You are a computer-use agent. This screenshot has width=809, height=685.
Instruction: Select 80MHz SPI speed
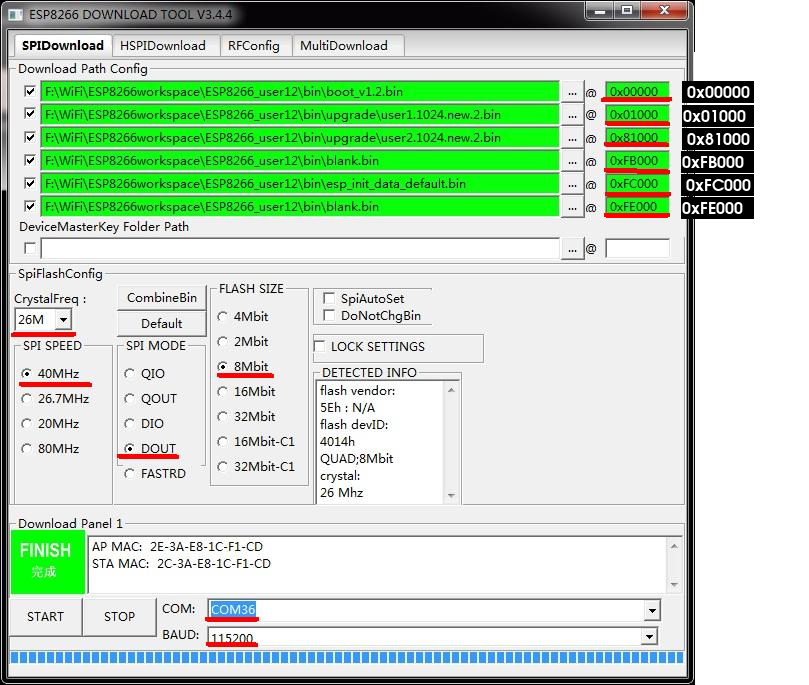pyautogui.click(x=50, y=449)
